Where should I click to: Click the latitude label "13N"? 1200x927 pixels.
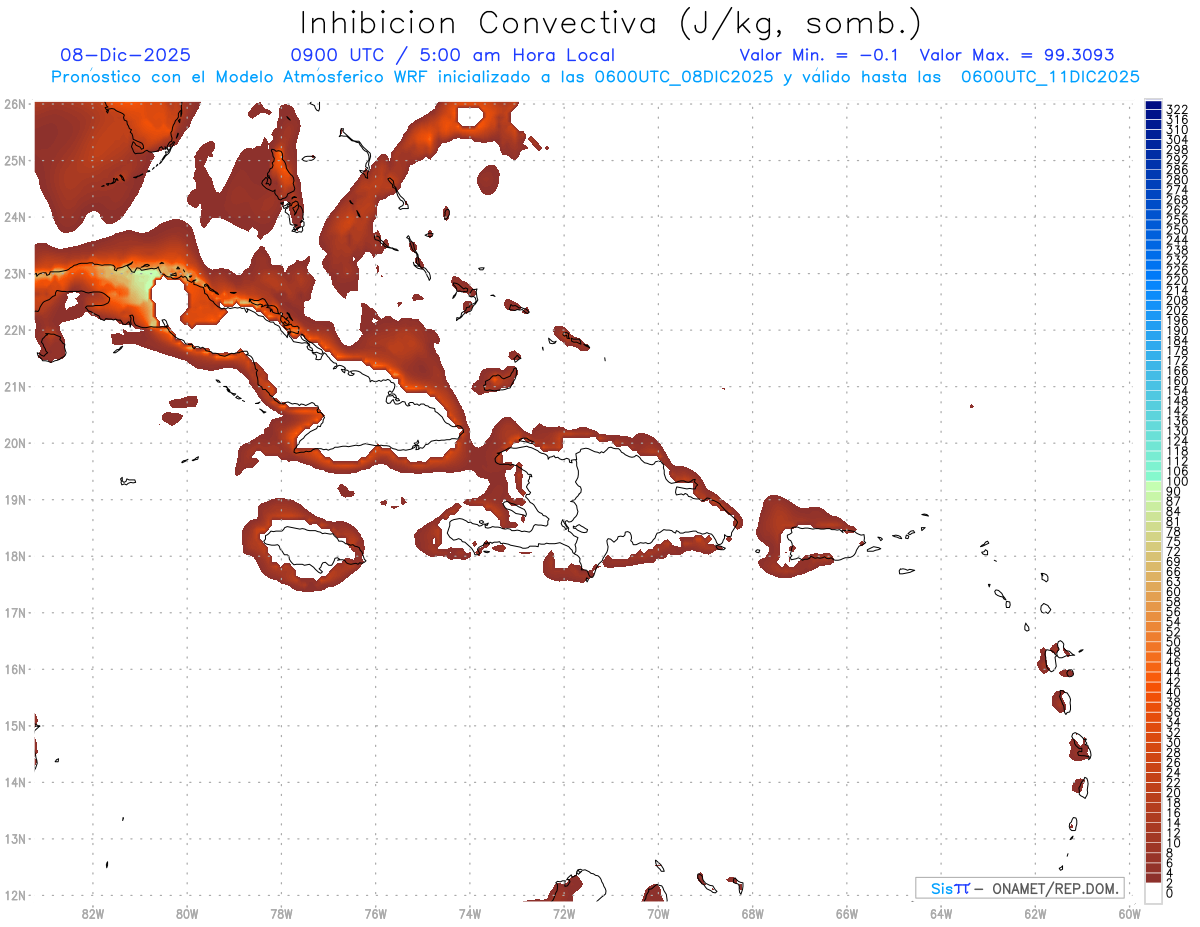coord(14,839)
